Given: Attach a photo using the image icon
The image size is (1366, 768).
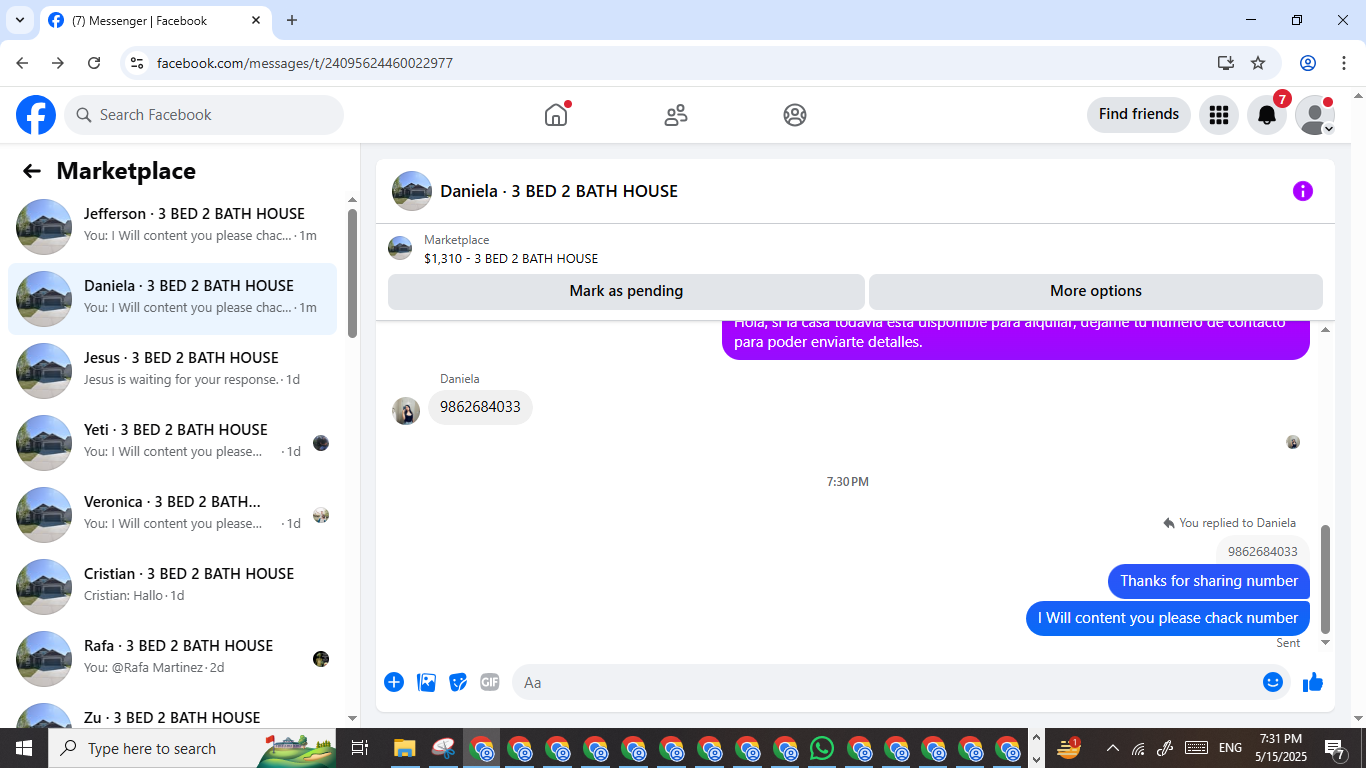Looking at the screenshot, I should 426,682.
